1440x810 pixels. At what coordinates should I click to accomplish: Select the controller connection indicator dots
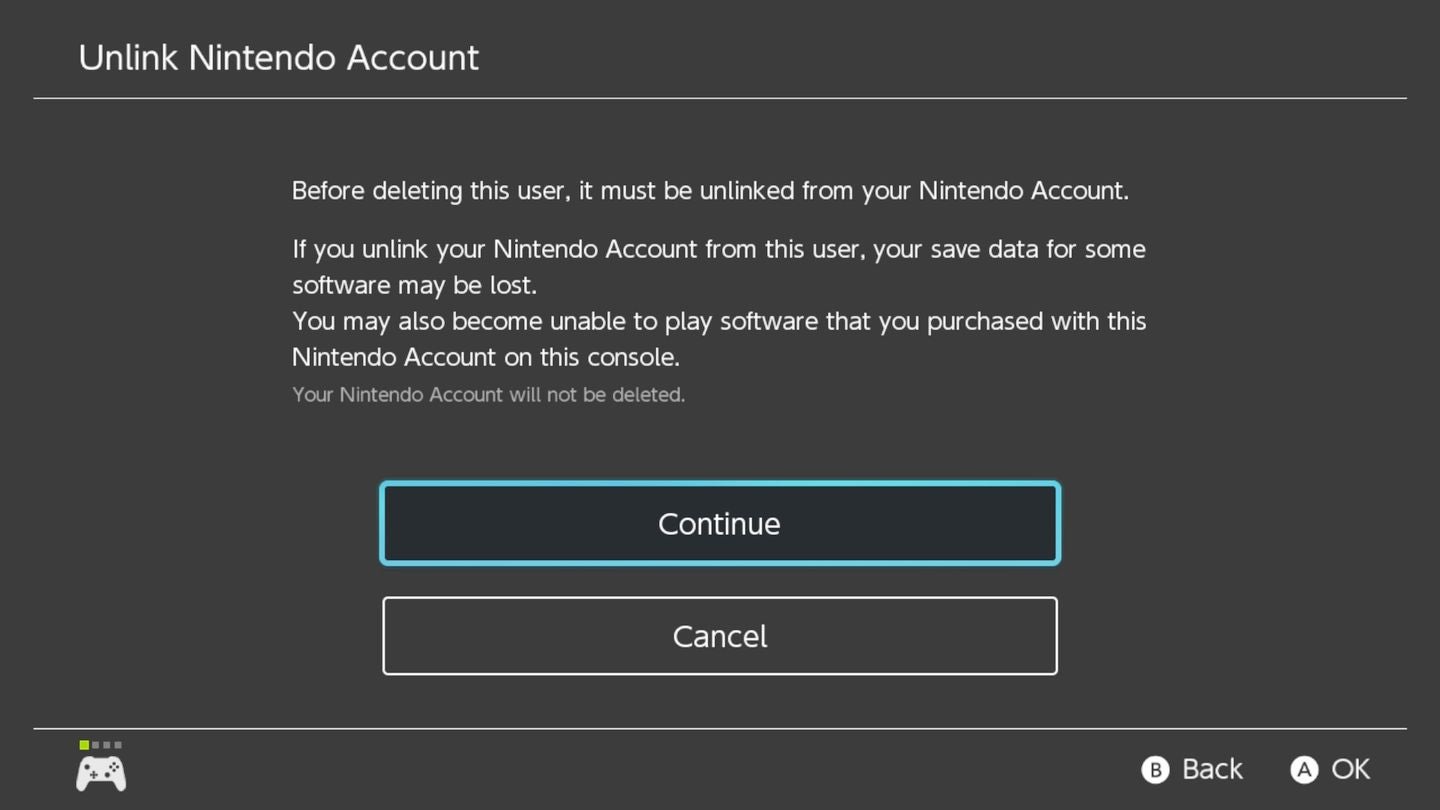tap(101, 745)
